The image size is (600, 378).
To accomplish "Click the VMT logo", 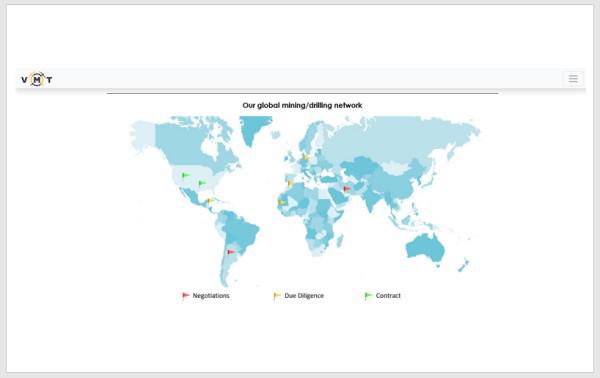I will [37, 79].
